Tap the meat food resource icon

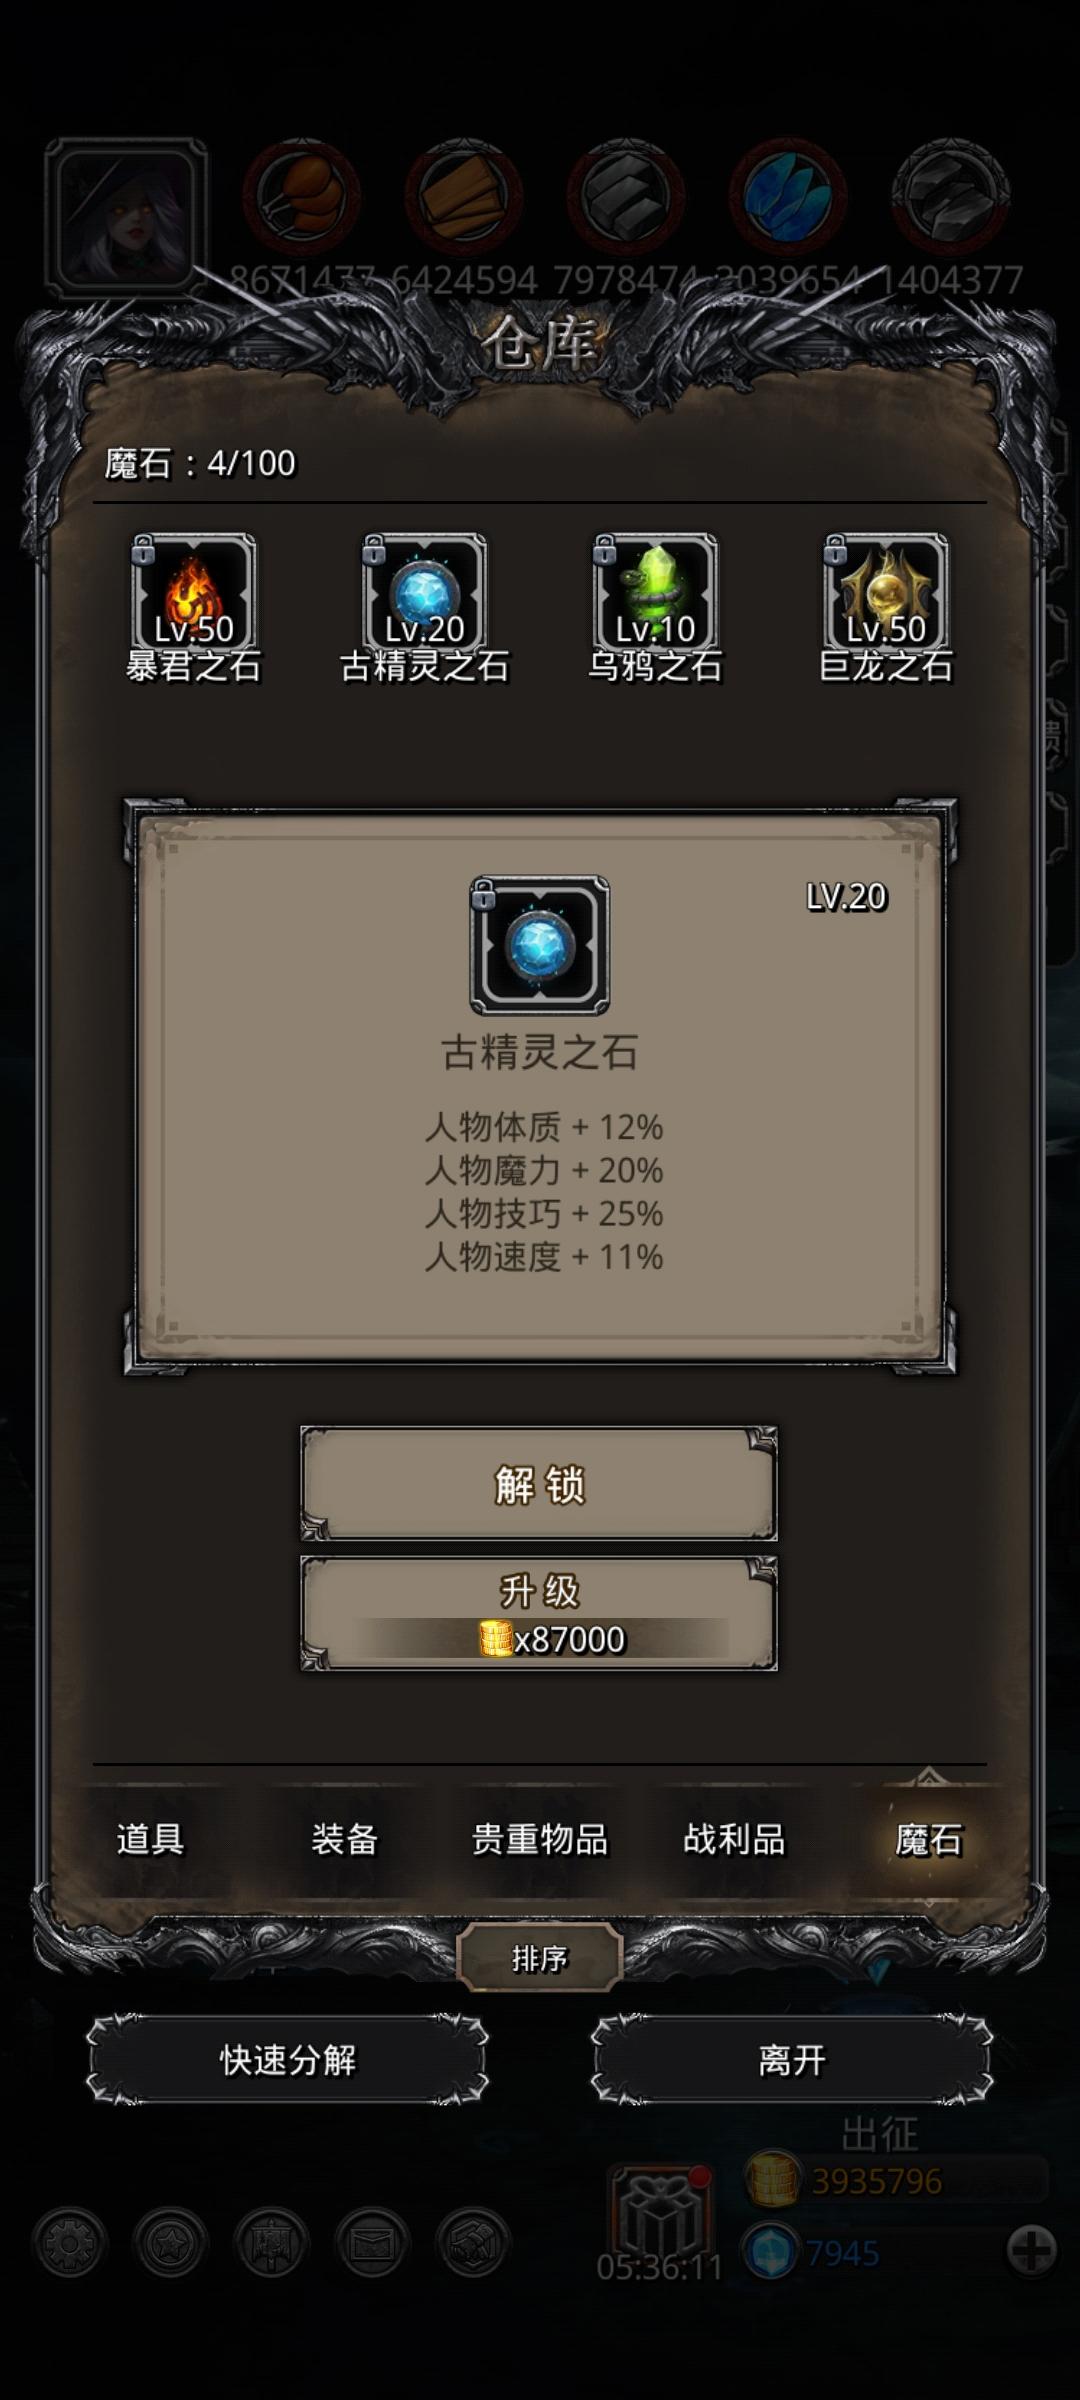coord(302,198)
